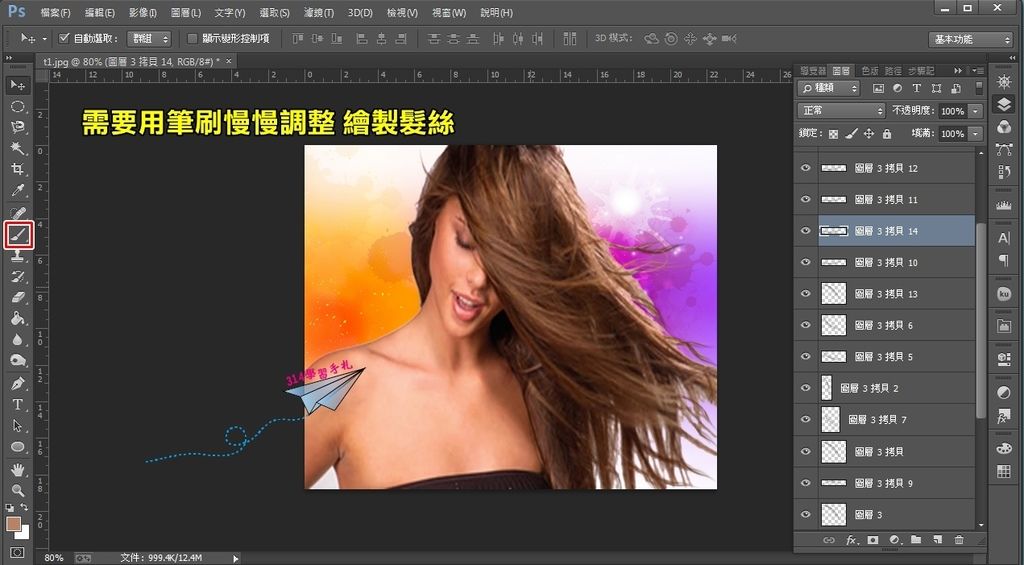Image resolution: width=1024 pixels, height=565 pixels.
Task: Select the Eraser tool
Action: (x=18, y=298)
